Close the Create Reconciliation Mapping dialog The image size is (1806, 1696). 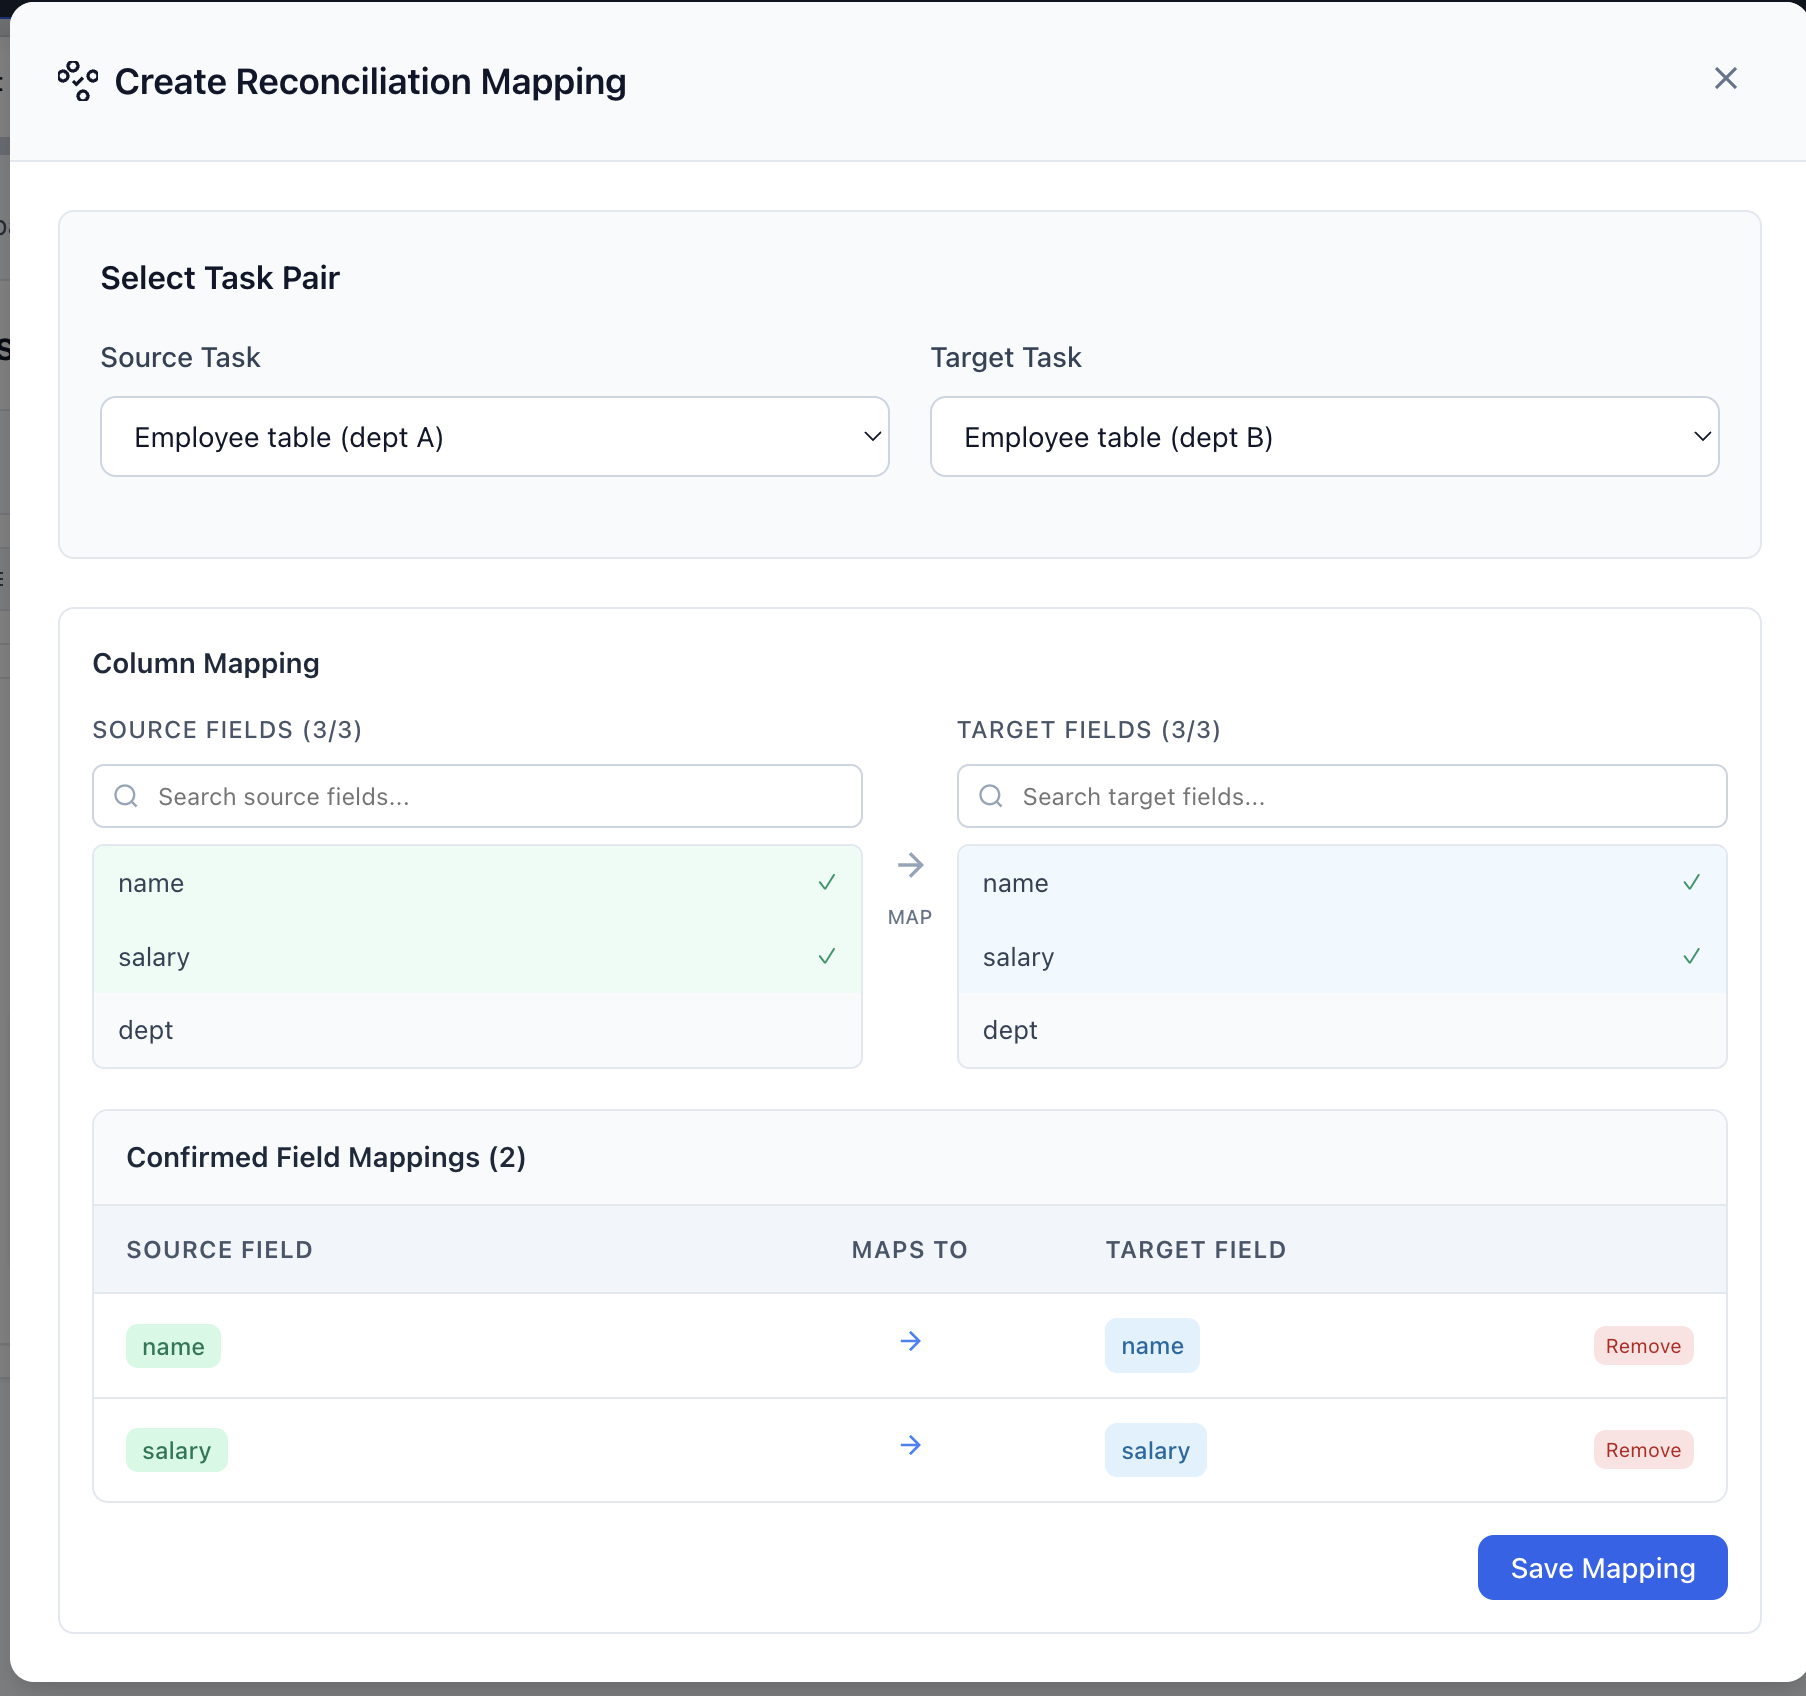pyautogui.click(x=1725, y=79)
